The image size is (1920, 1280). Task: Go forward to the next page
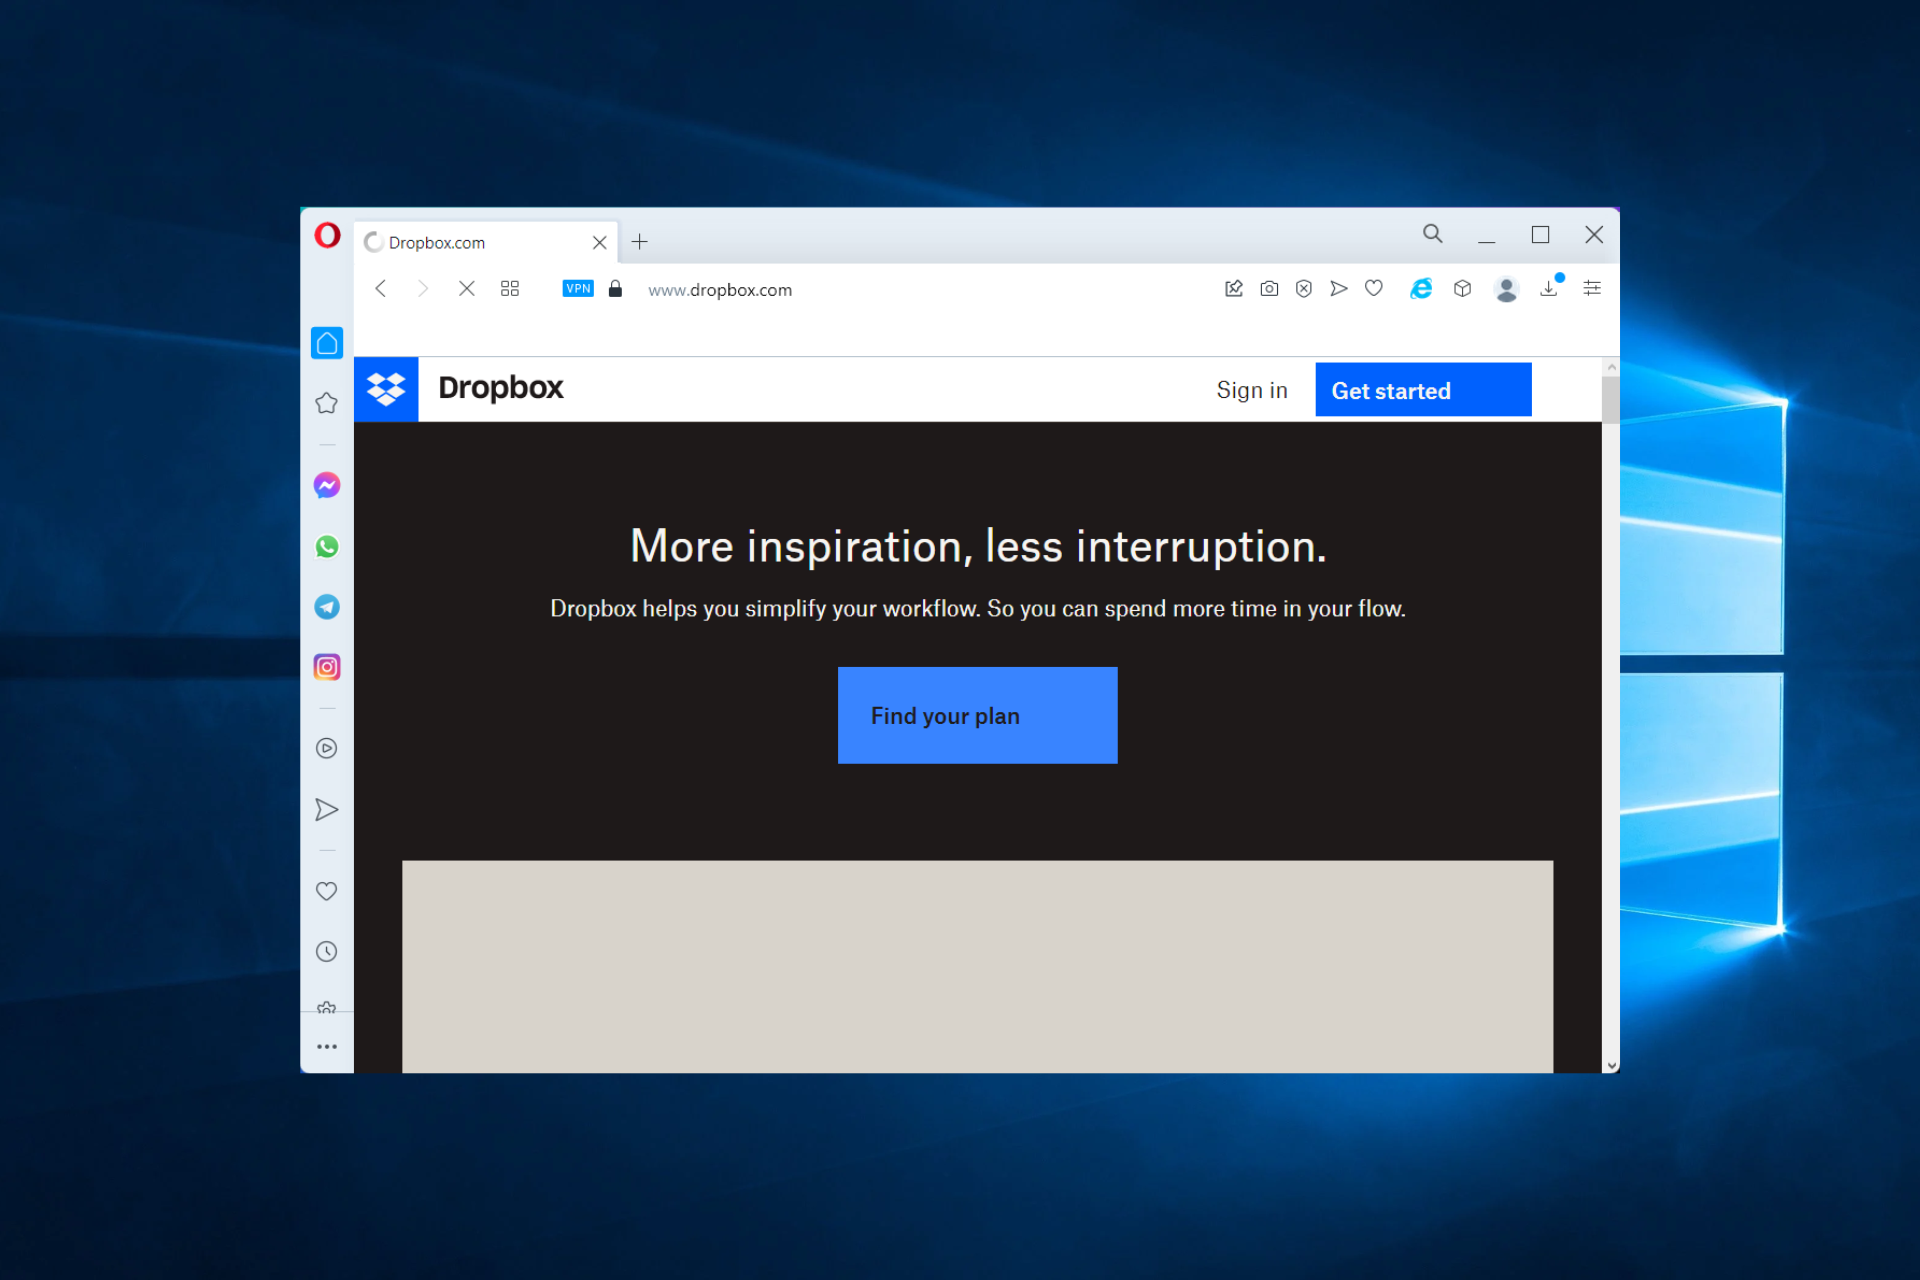point(423,289)
